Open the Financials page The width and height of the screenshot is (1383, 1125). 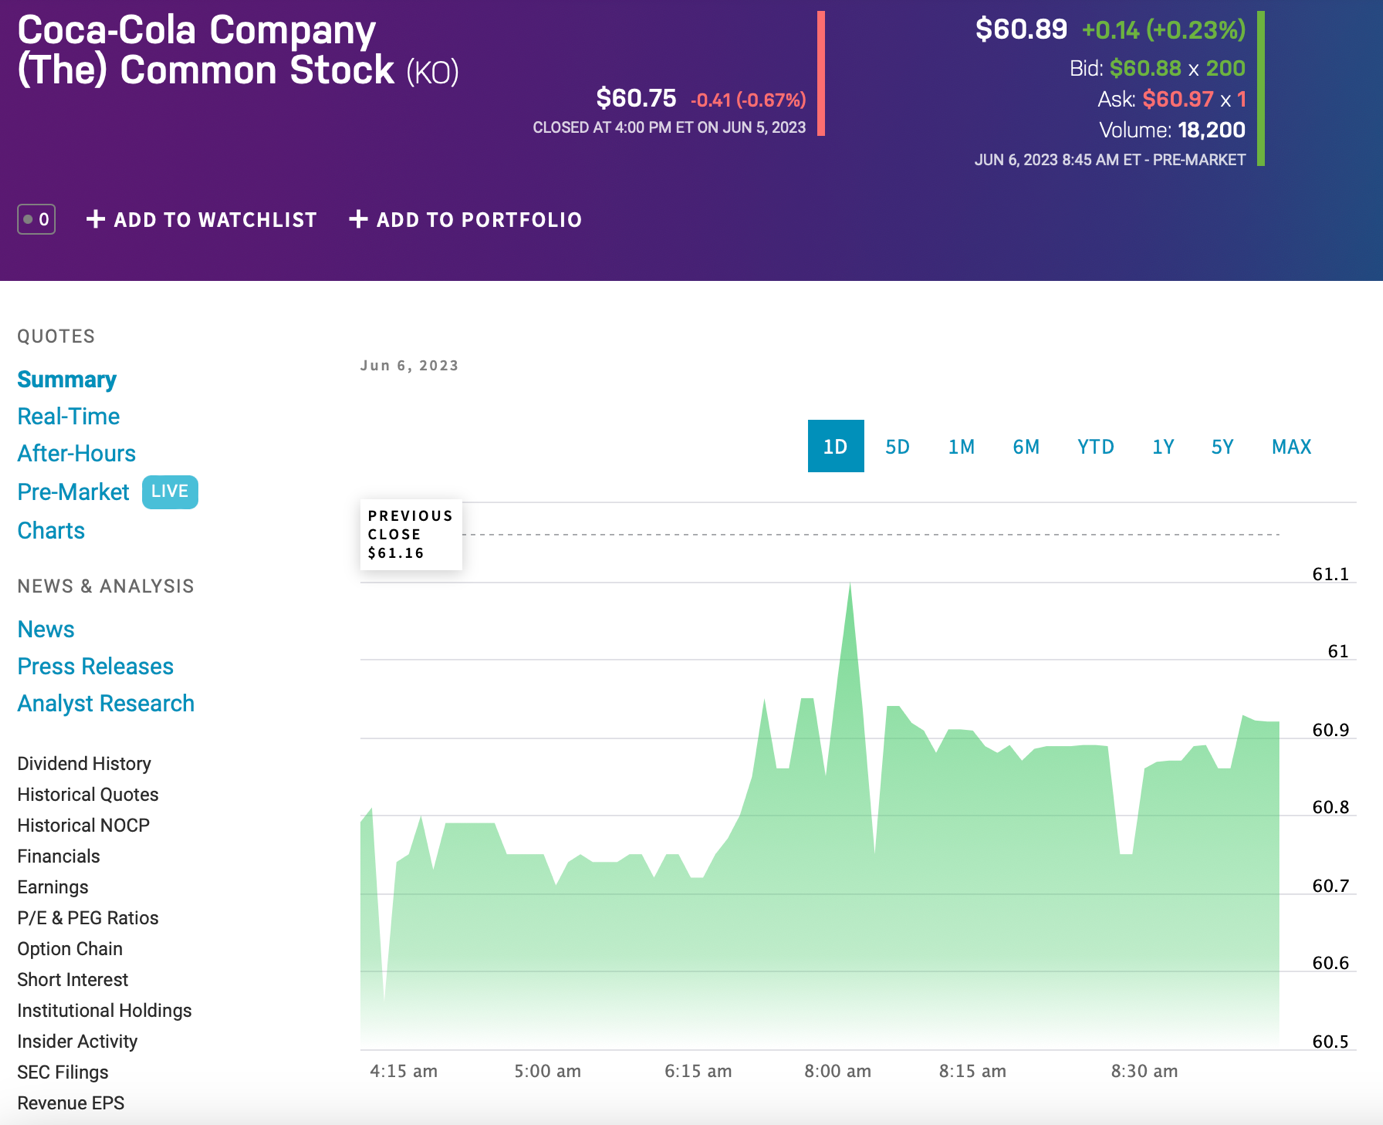pos(58,856)
